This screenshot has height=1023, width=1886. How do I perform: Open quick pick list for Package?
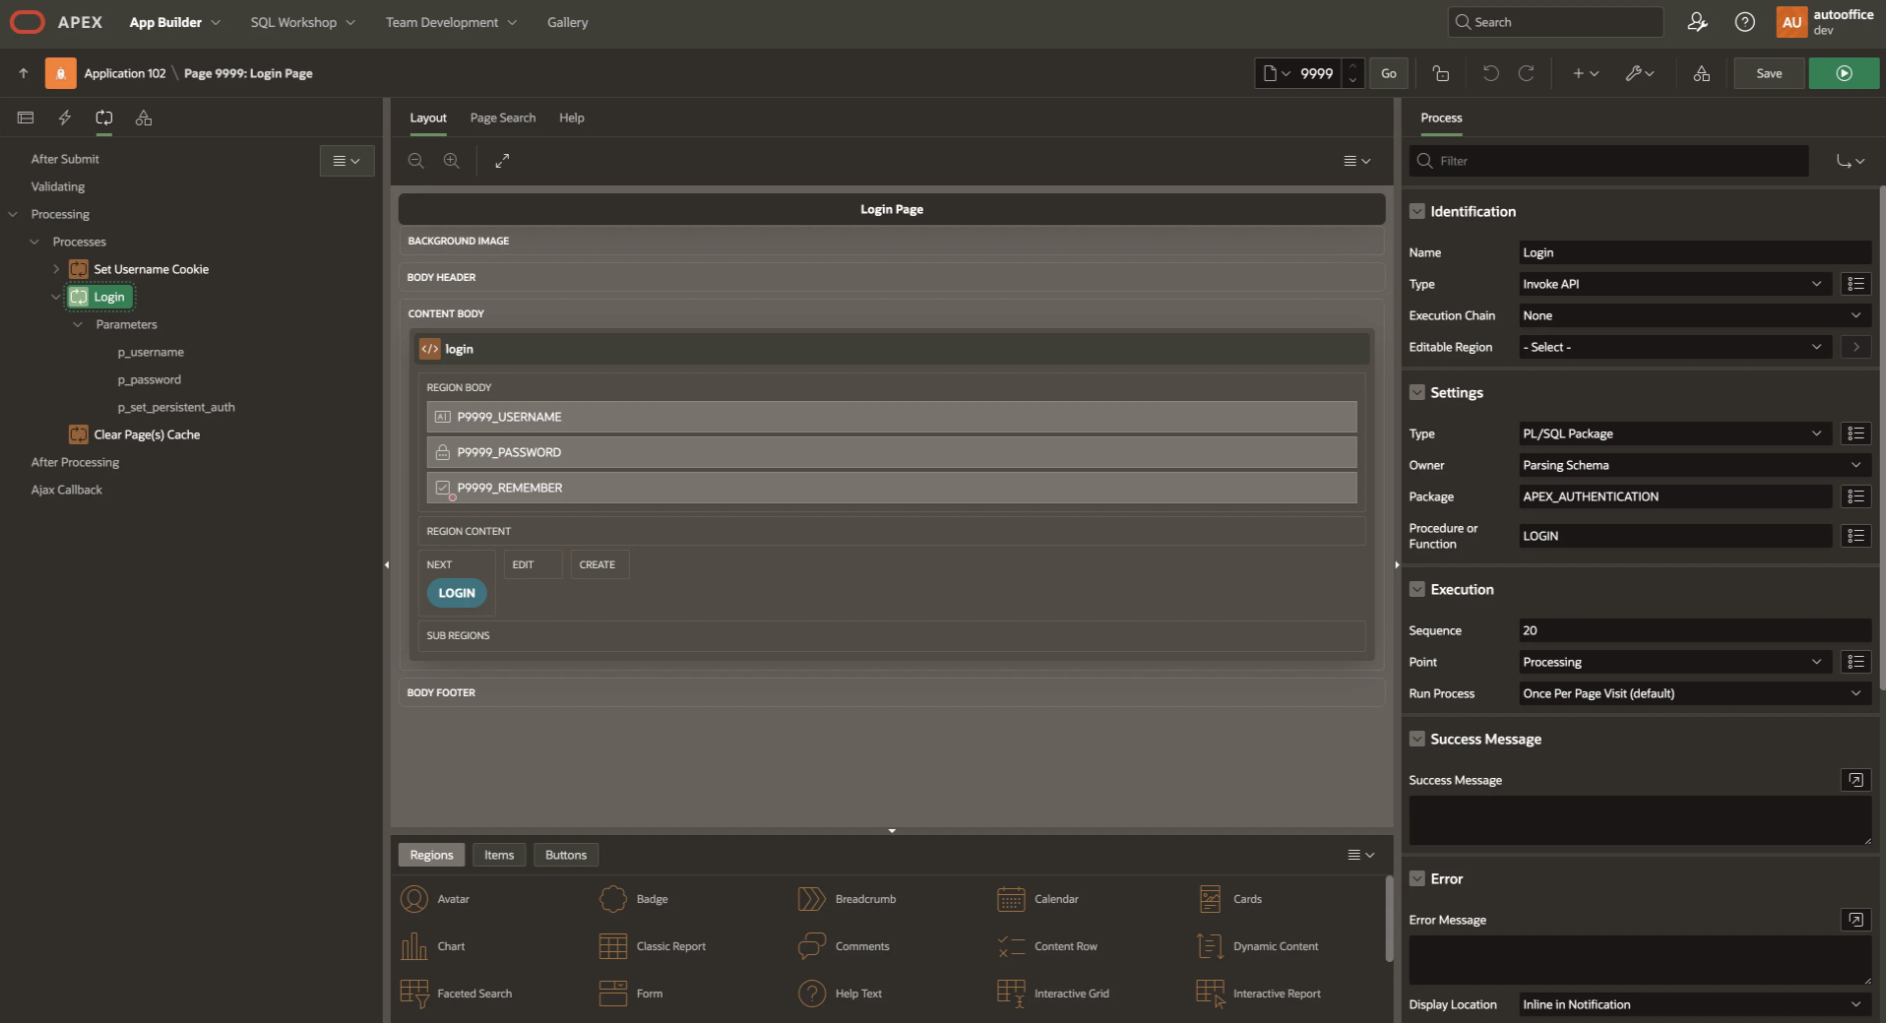click(1856, 496)
